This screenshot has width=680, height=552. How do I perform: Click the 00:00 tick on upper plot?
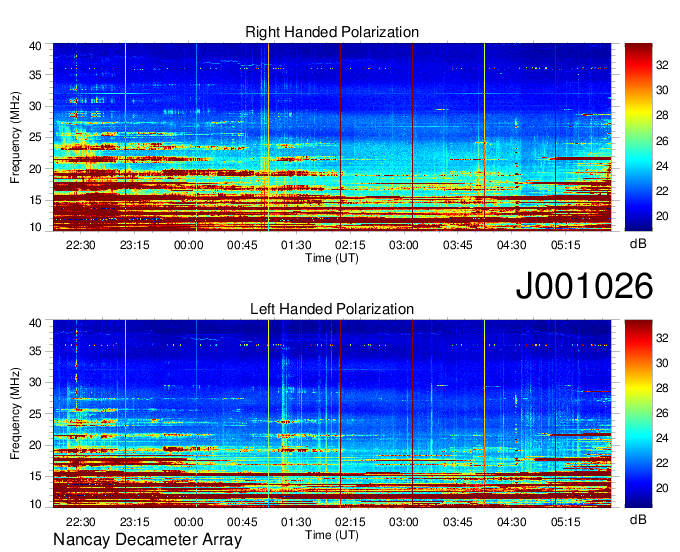click(189, 245)
